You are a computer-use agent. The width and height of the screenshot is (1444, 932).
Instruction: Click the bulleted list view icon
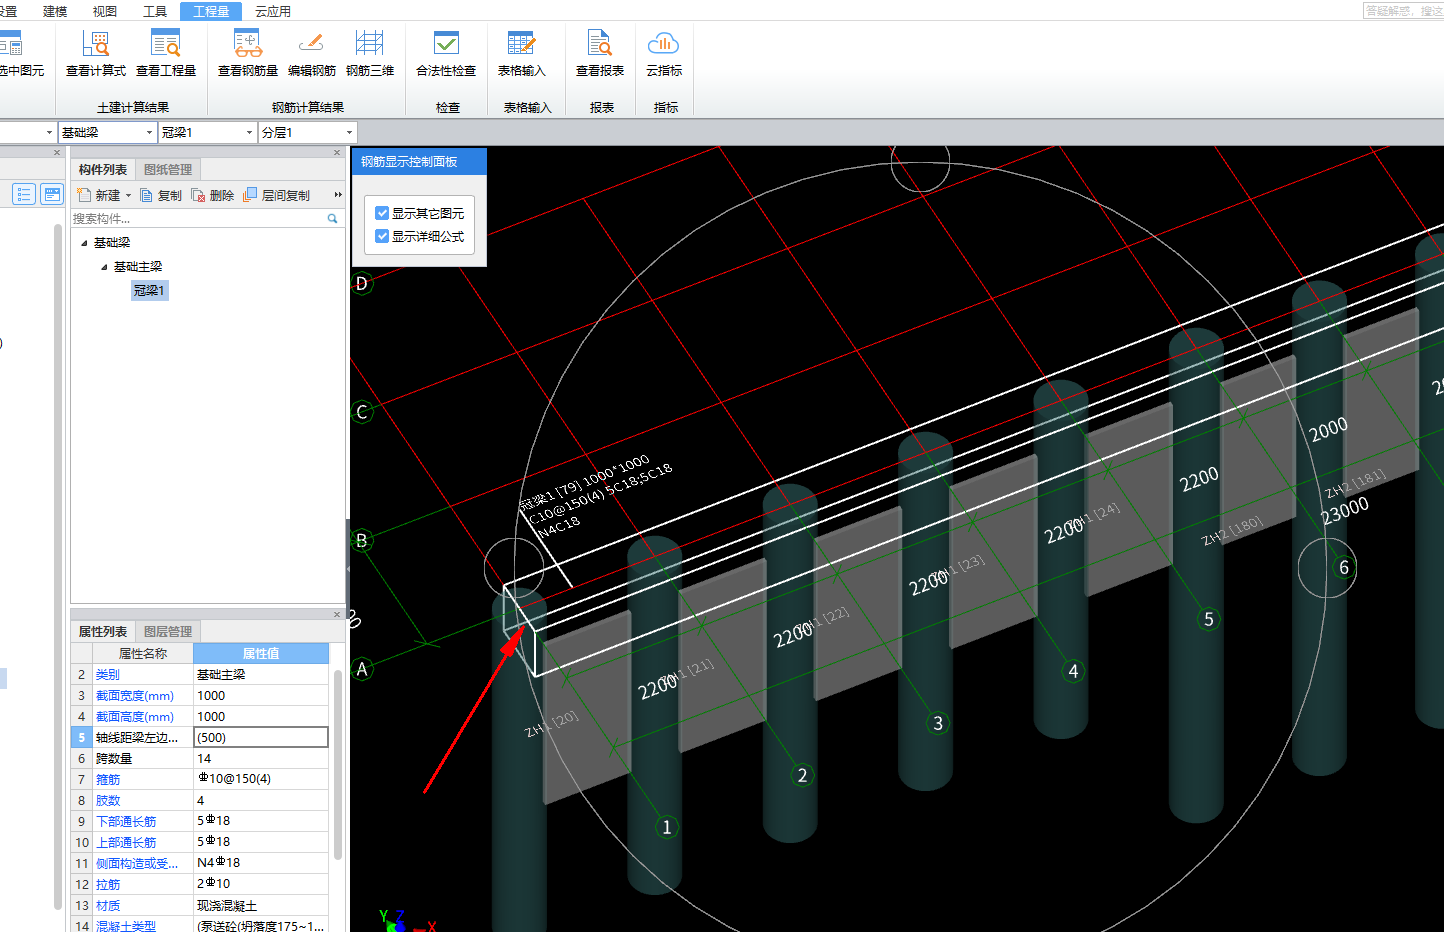(x=24, y=194)
